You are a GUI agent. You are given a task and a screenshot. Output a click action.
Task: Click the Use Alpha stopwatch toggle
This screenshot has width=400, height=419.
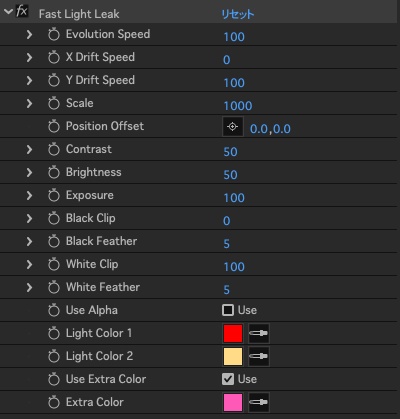click(x=54, y=310)
